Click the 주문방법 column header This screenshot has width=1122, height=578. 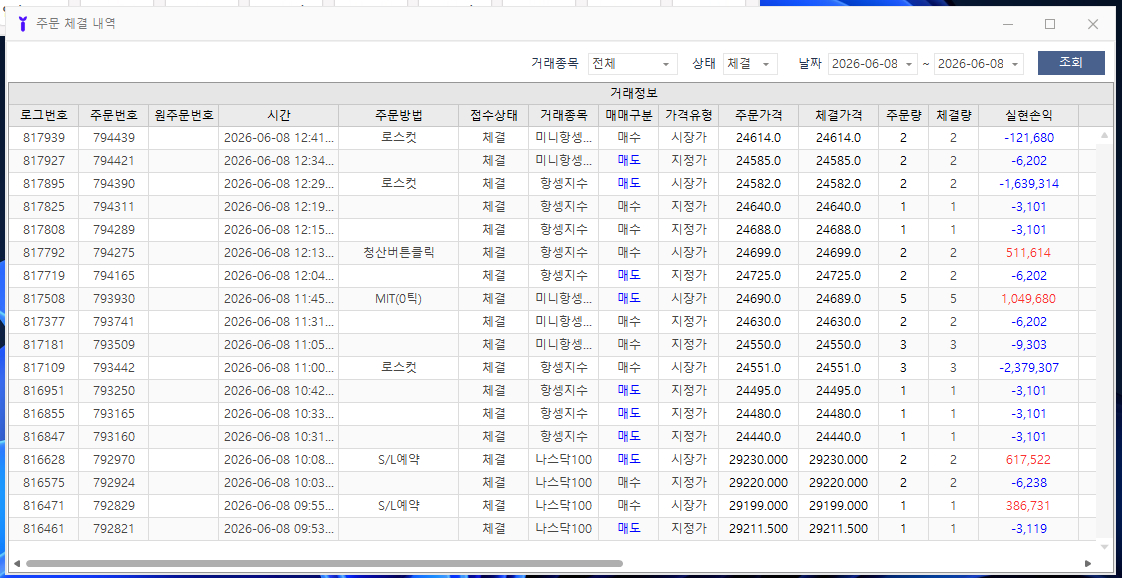coord(399,114)
